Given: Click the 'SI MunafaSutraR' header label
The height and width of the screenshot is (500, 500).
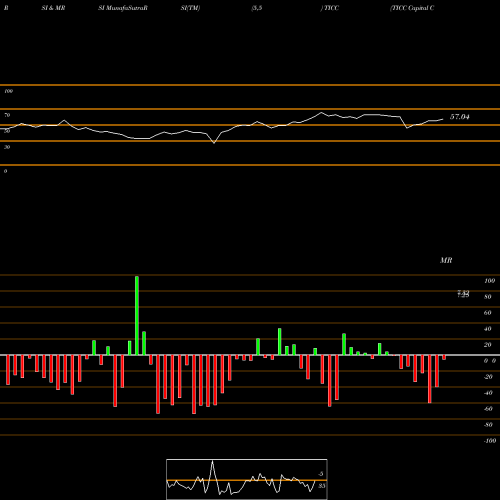Looking at the screenshot, I should [x=123, y=8].
